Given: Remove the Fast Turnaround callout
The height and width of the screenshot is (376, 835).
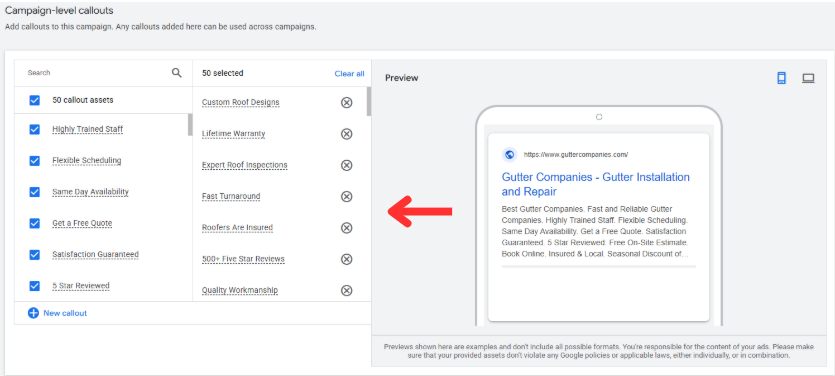Looking at the screenshot, I should [x=346, y=197].
